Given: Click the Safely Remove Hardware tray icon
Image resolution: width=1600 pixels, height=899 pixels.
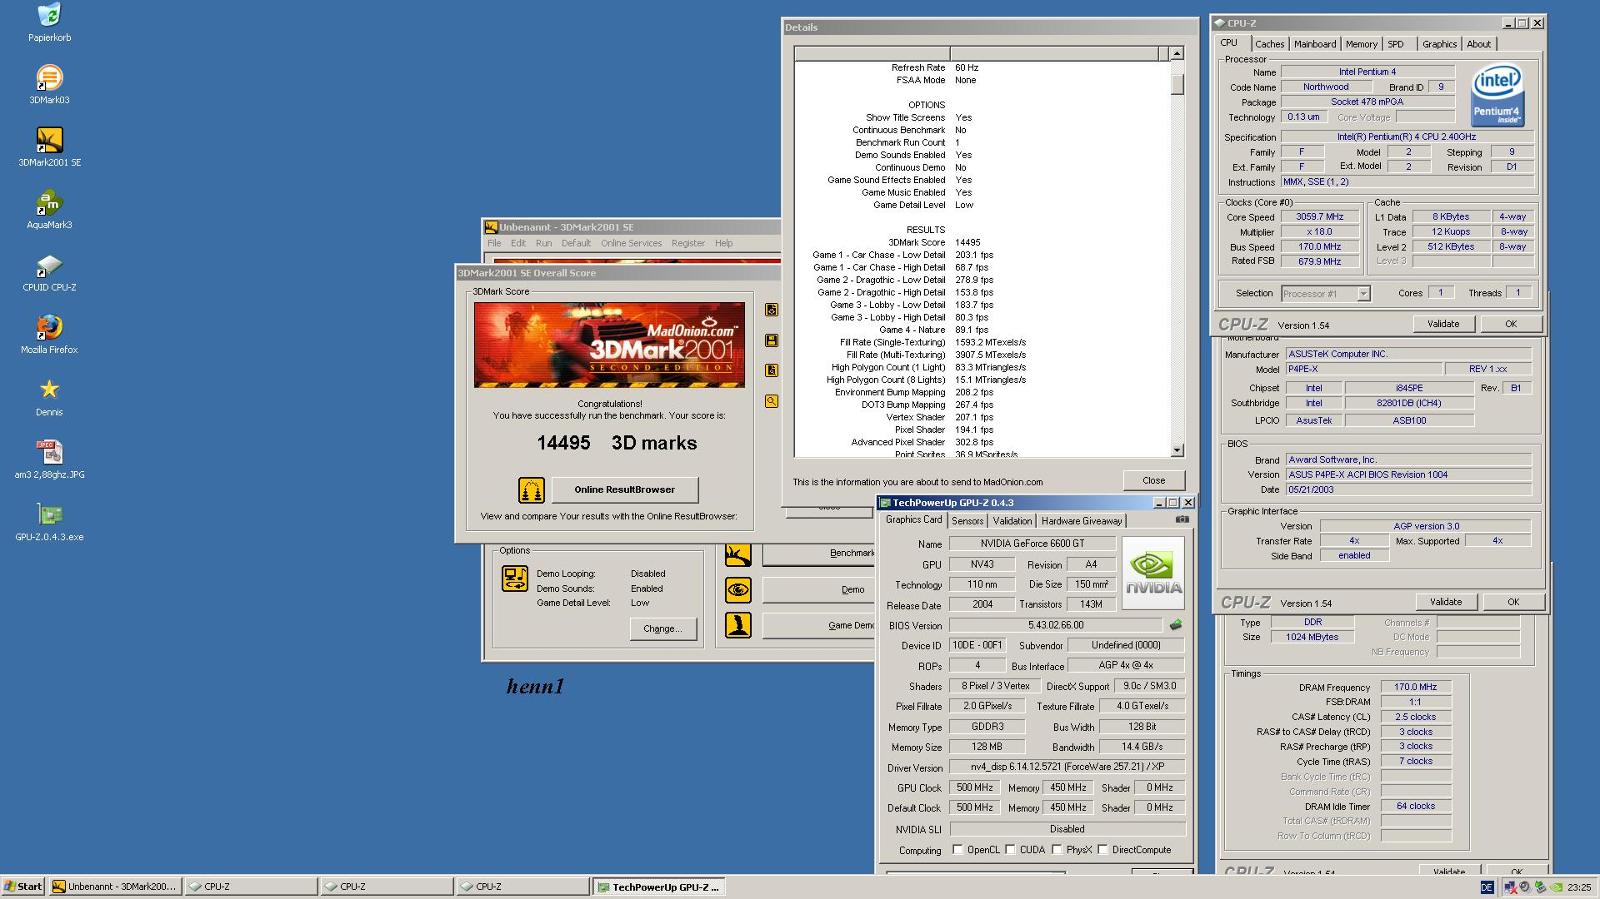Looking at the screenshot, I should click(x=1540, y=887).
